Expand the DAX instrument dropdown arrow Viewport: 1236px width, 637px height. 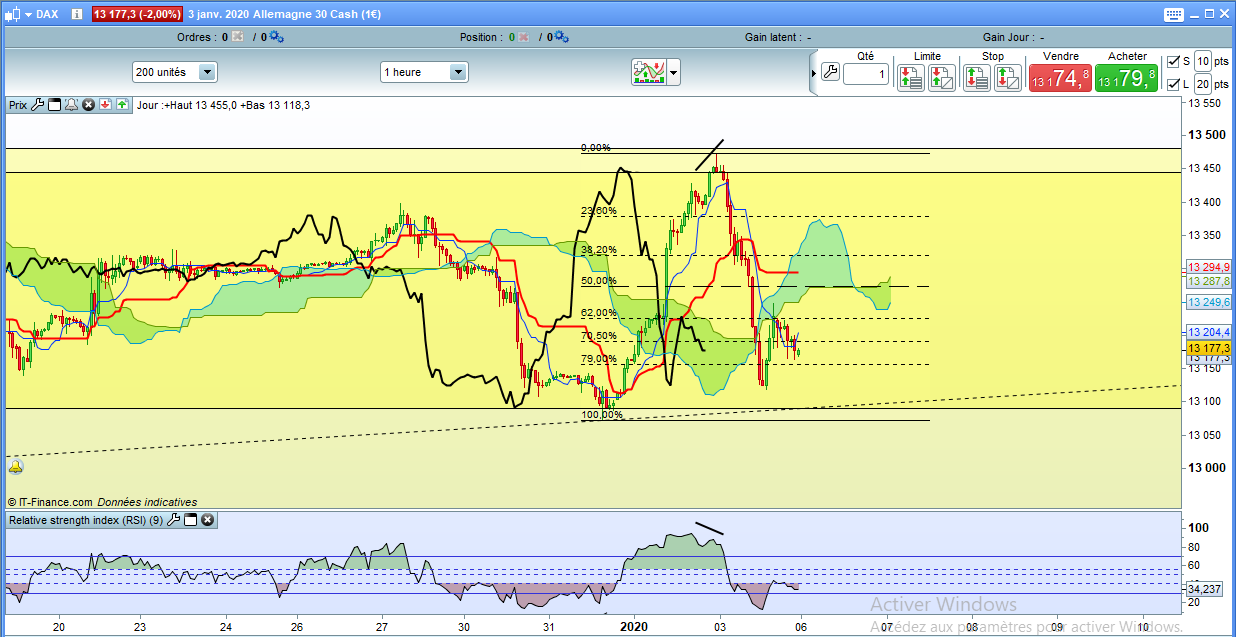(28, 15)
